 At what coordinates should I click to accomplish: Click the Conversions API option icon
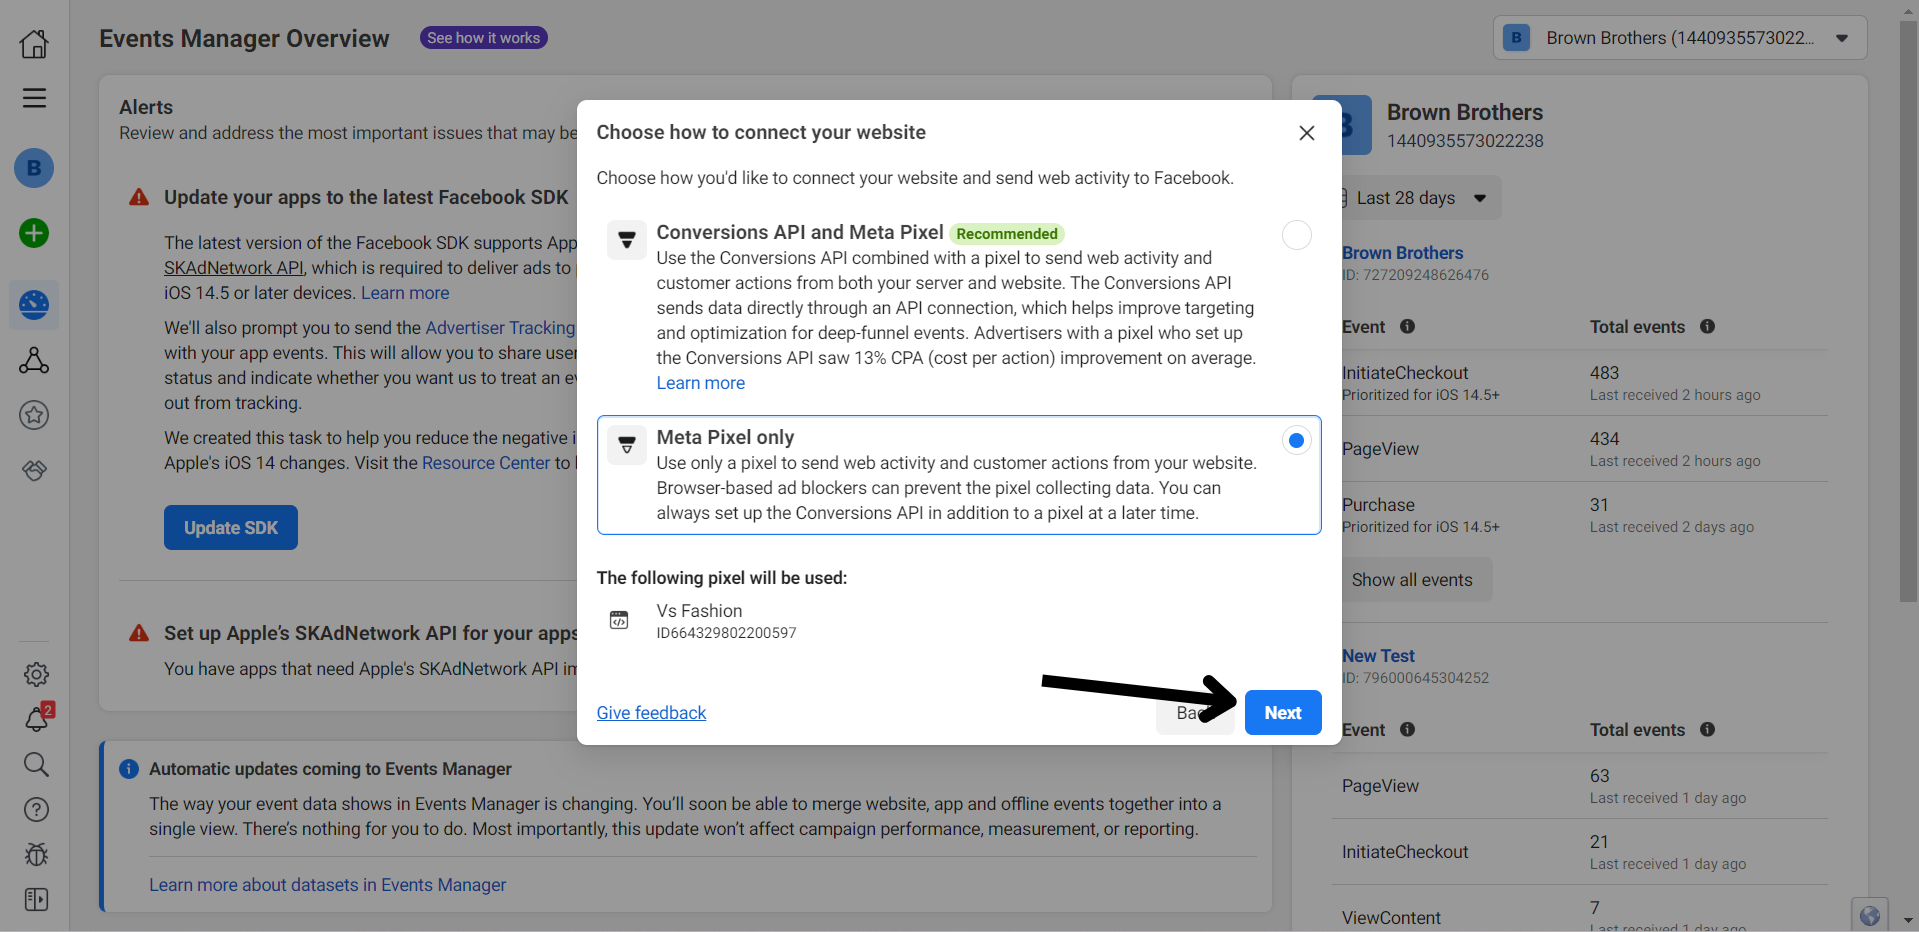click(627, 240)
